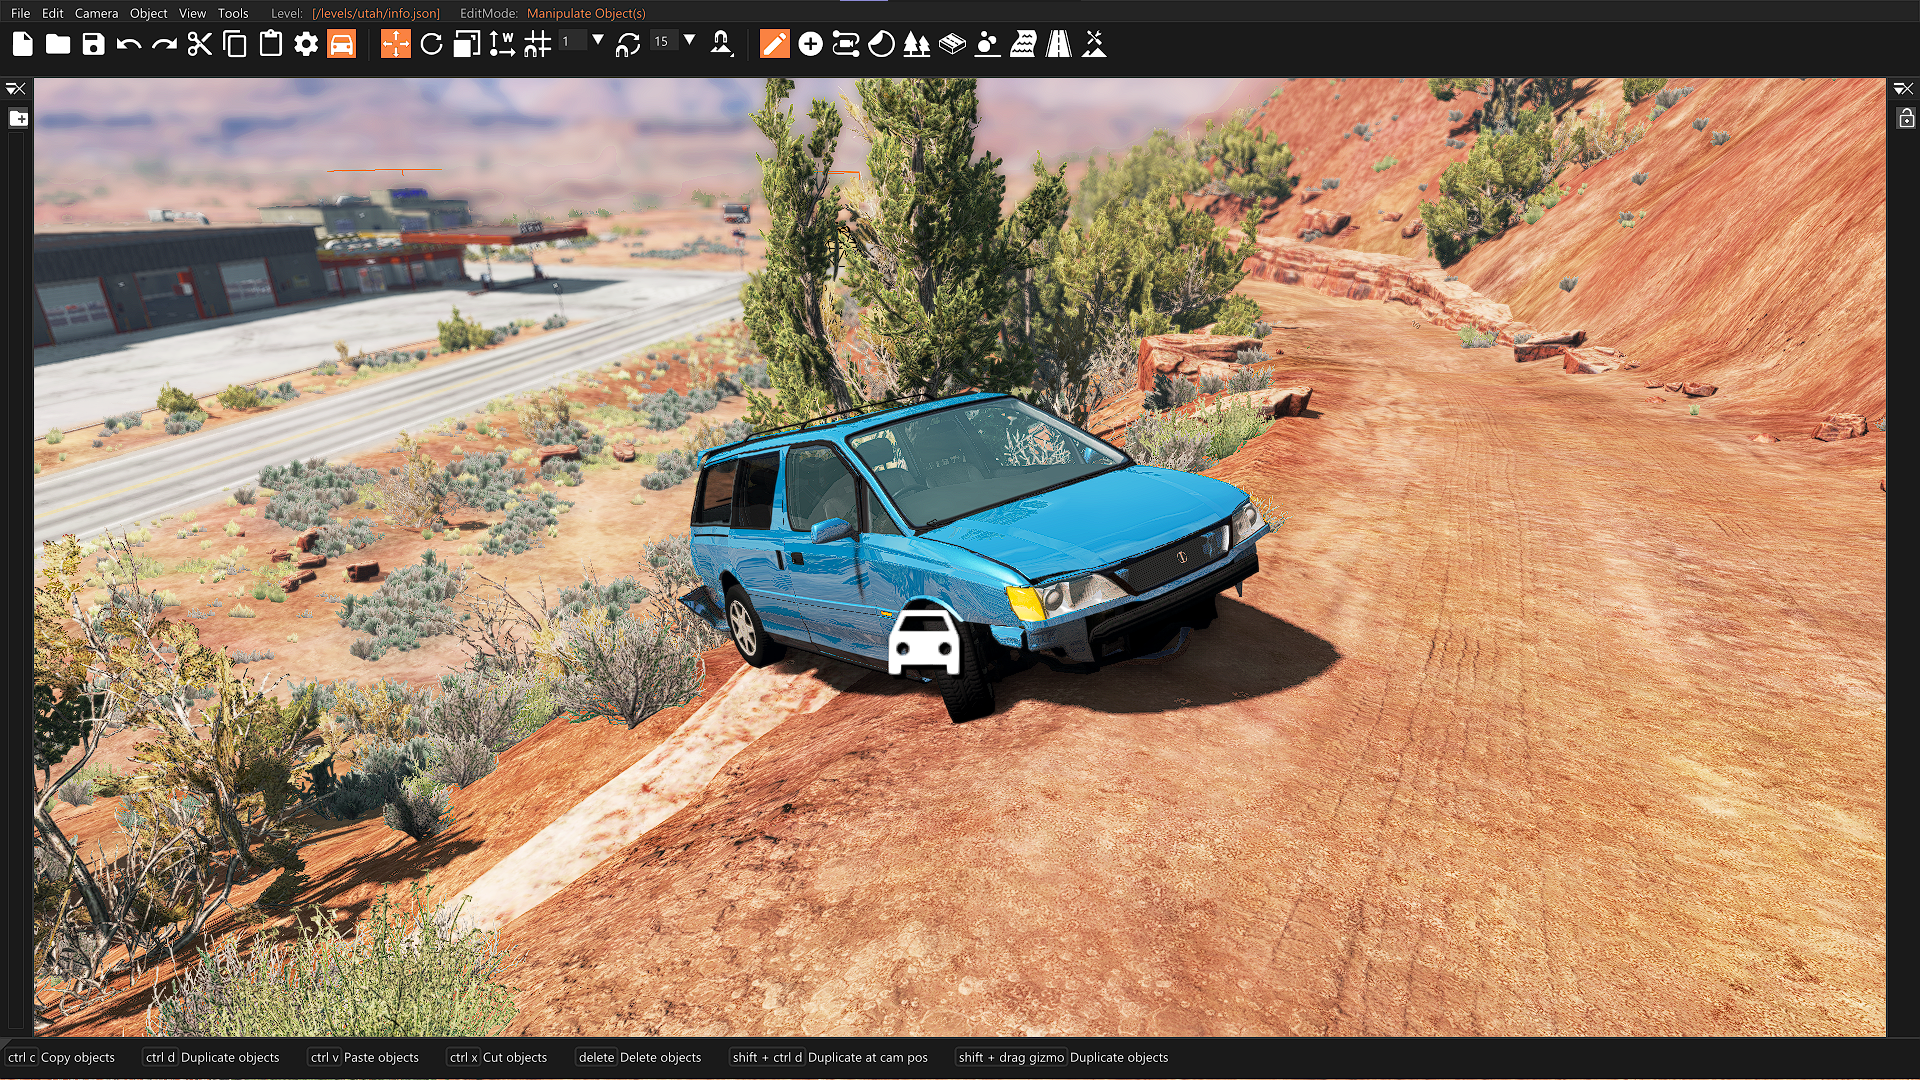Click the add folder icon in left panel
Viewport: 1920px width, 1080px height.
coord(18,118)
